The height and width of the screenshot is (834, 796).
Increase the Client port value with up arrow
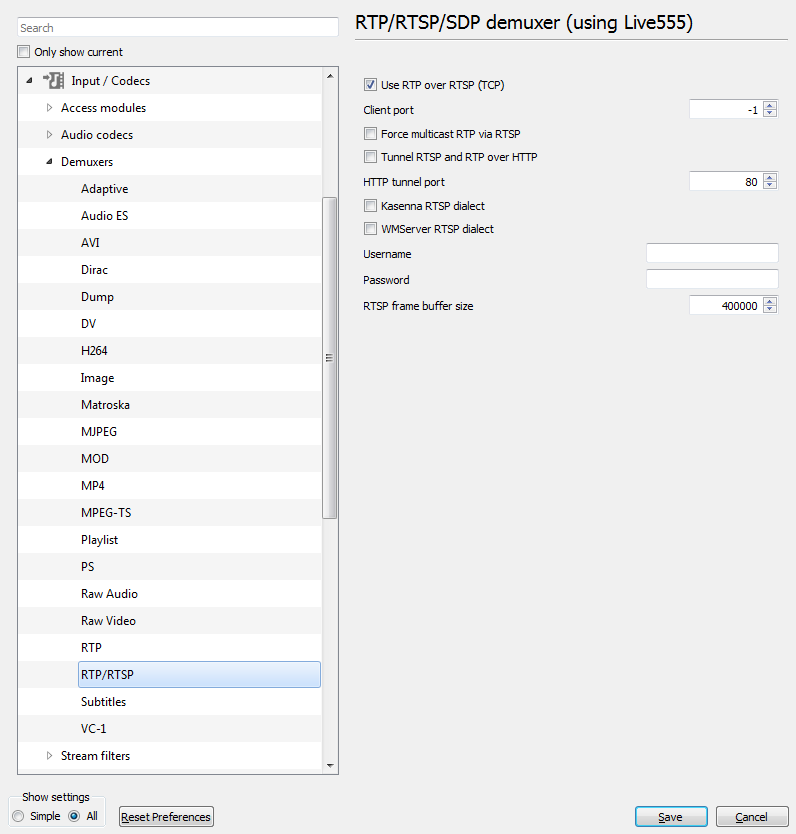coord(769,106)
